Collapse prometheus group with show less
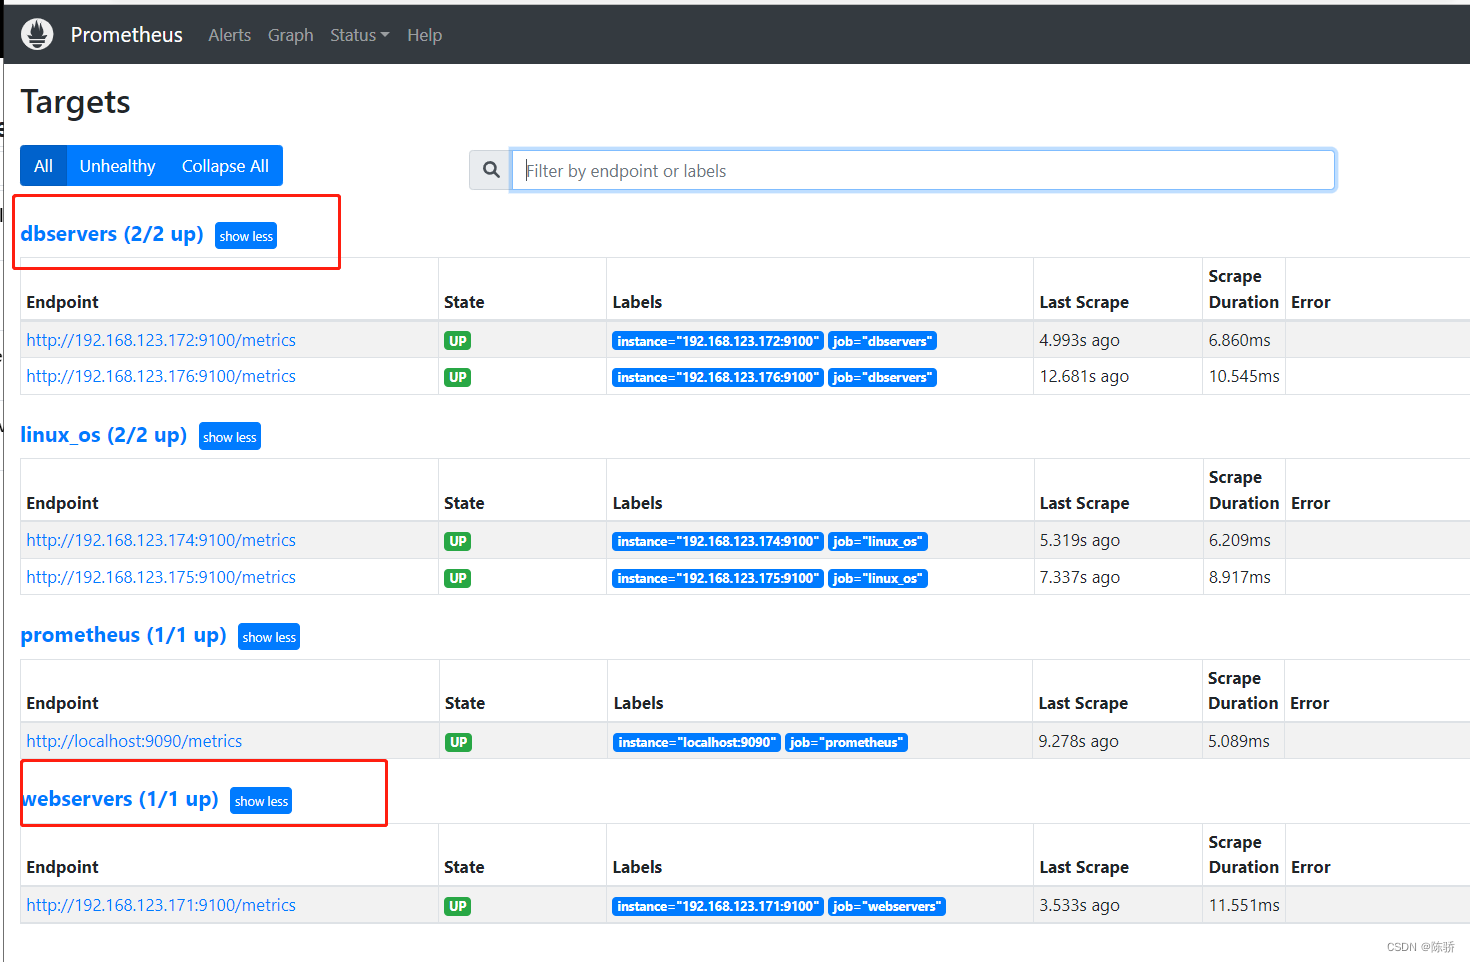The height and width of the screenshot is (962, 1470). point(269,637)
